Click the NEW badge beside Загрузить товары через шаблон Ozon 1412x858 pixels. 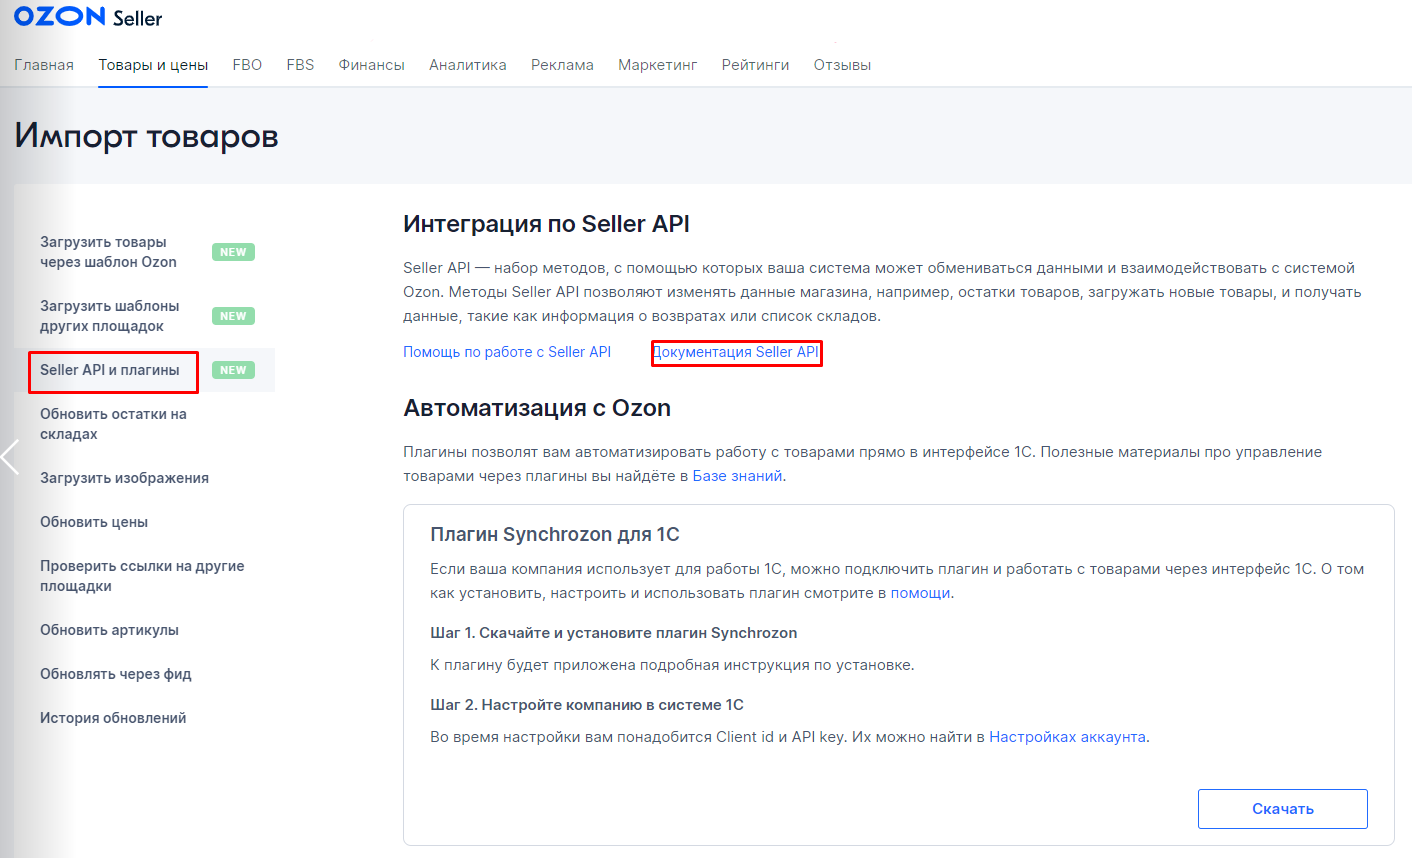[233, 252]
